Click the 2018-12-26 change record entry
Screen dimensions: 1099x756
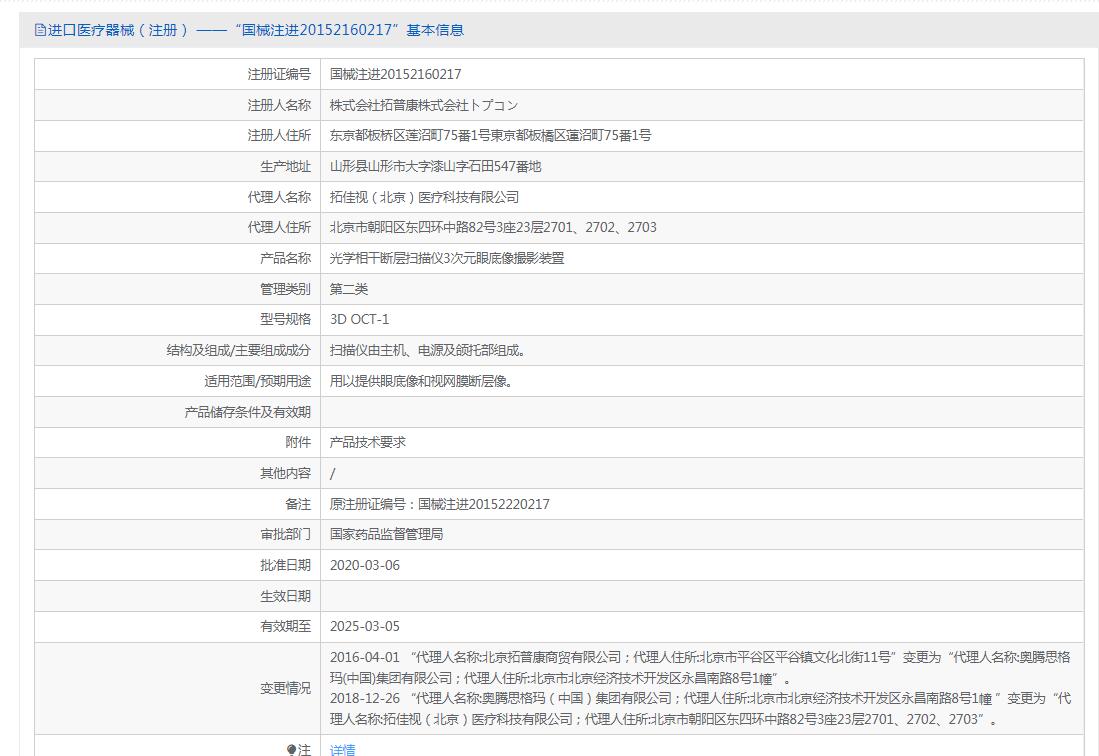coord(700,708)
